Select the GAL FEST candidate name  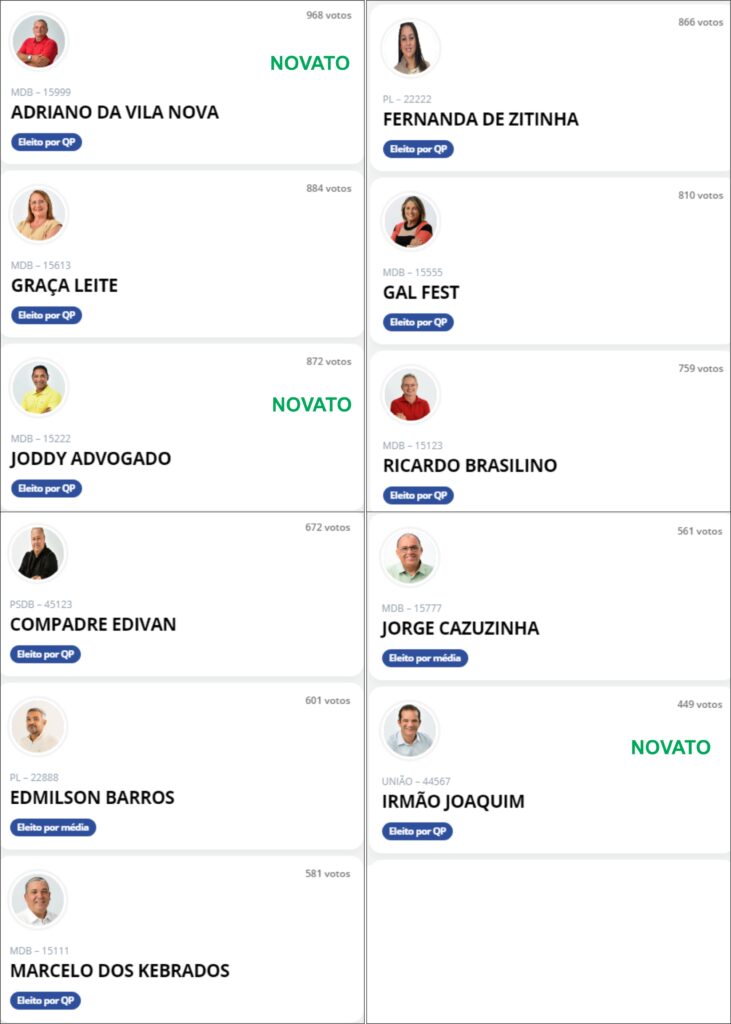point(421,292)
